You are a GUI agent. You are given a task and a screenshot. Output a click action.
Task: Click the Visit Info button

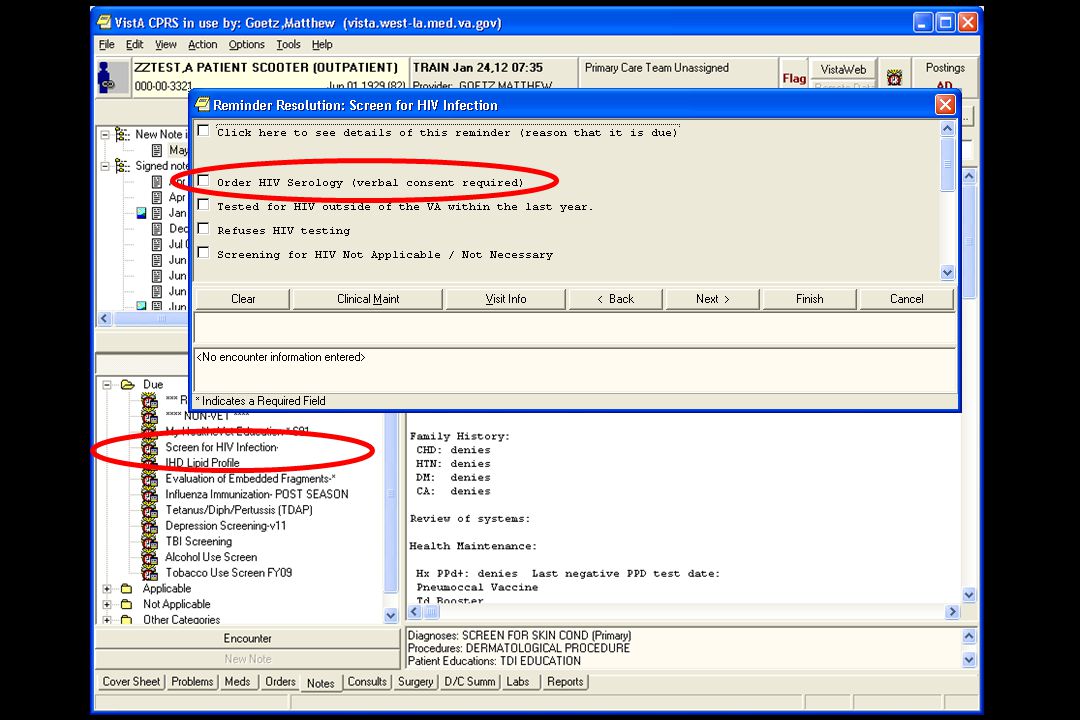point(506,299)
